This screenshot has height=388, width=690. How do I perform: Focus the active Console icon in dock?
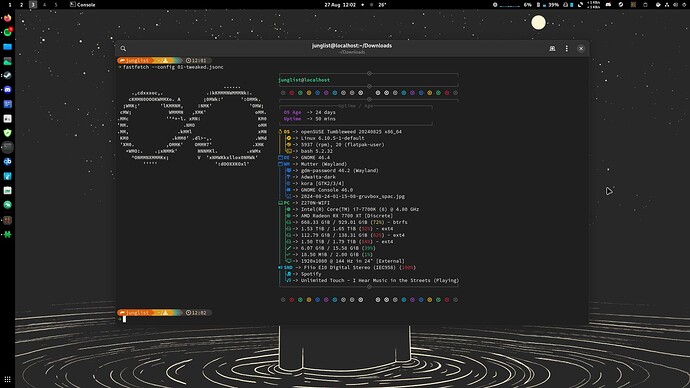click(7, 147)
